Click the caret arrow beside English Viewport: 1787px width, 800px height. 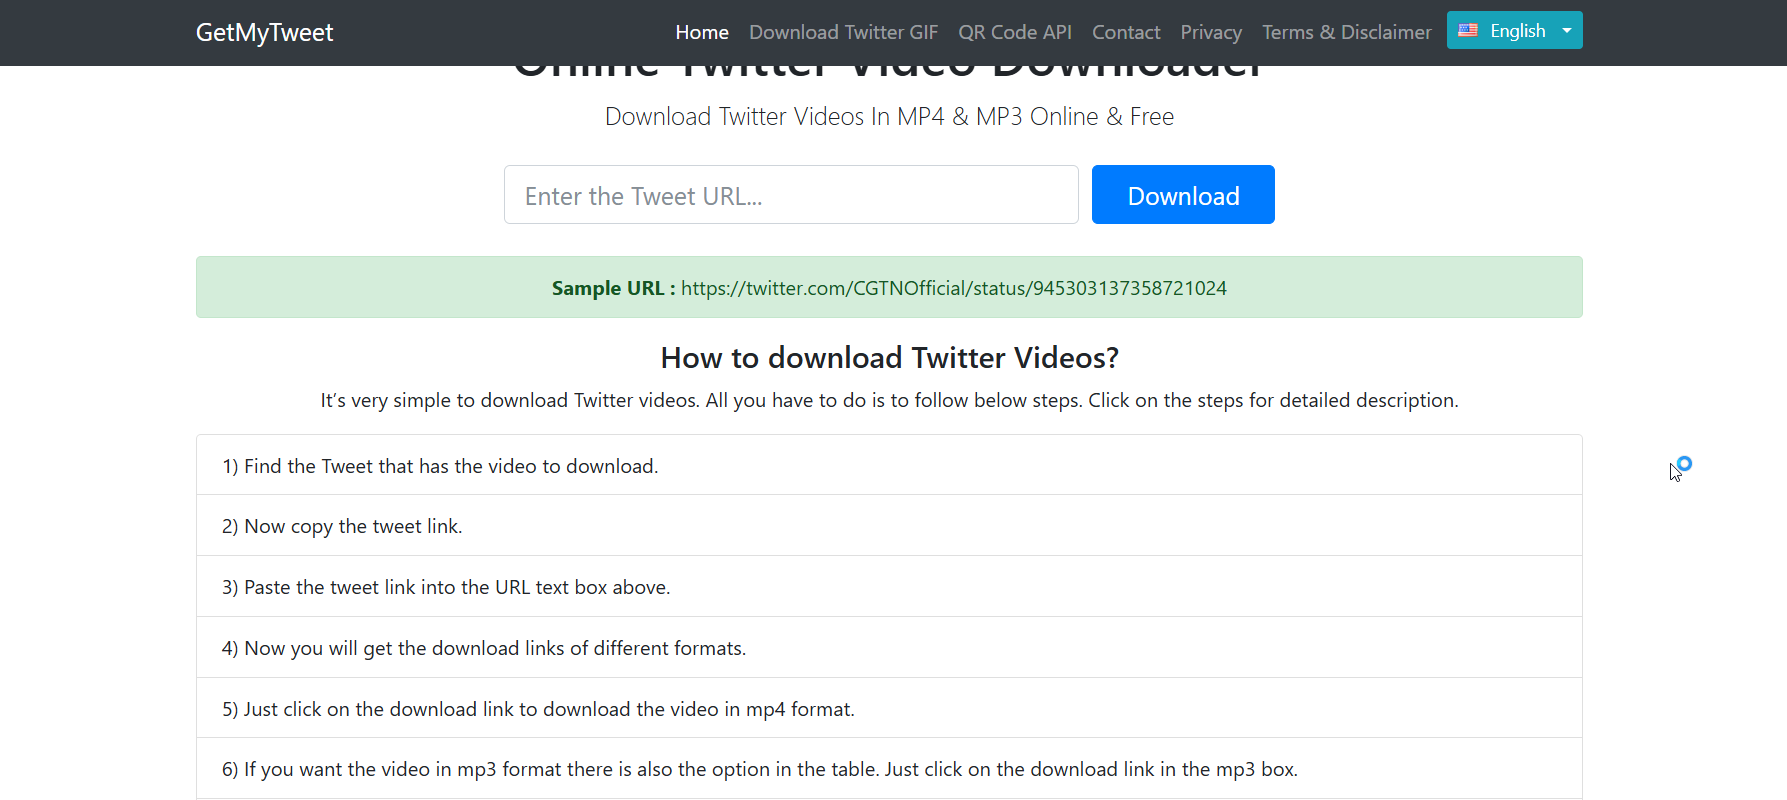(1567, 31)
